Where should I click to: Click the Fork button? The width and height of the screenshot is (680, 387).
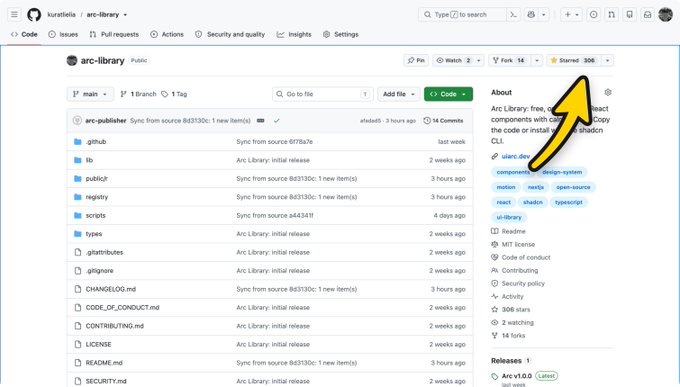tap(509, 60)
